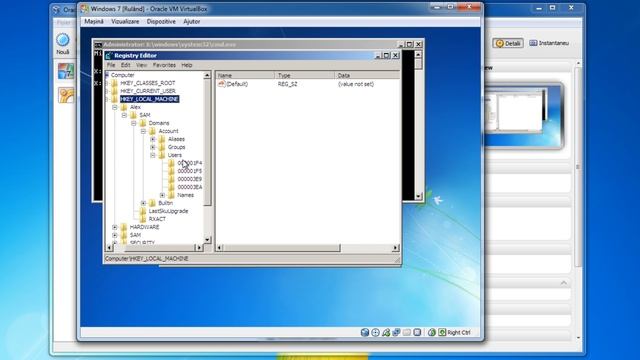This screenshot has width=640, height=360.
Task: Click the Type column header
Action: pos(305,76)
